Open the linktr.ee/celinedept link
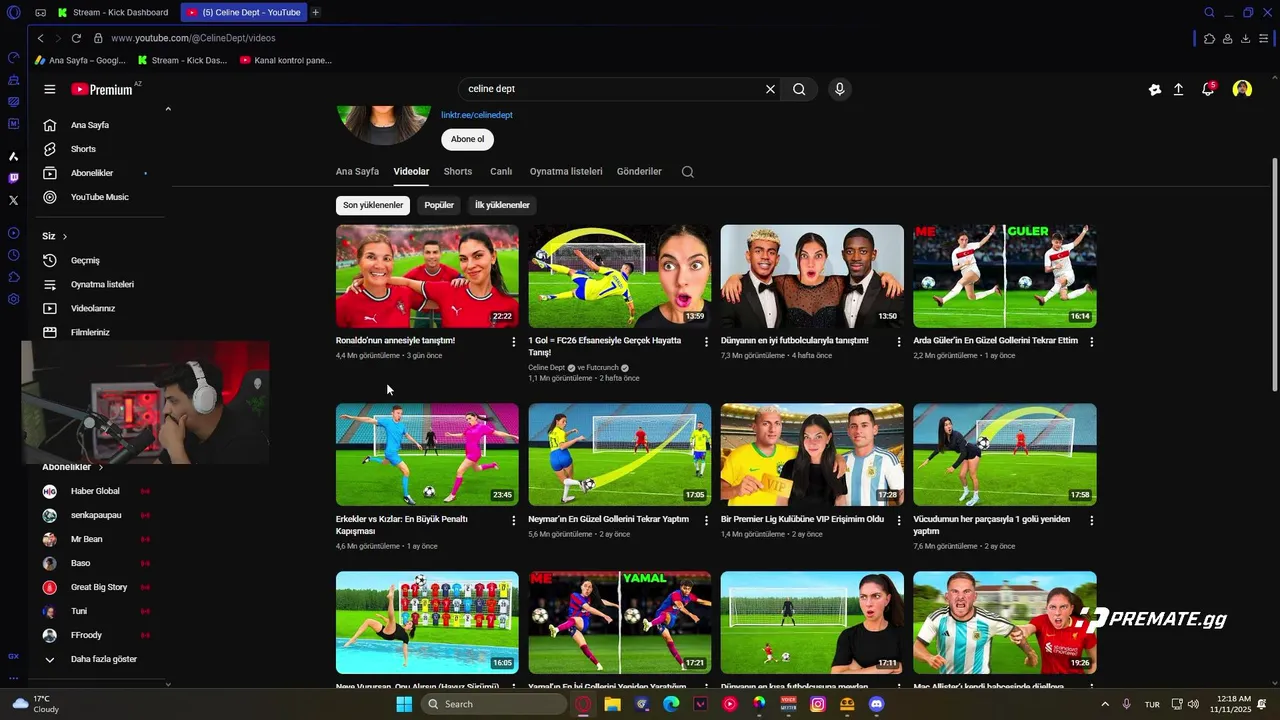Viewport: 1280px width, 720px height. tap(477, 115)
